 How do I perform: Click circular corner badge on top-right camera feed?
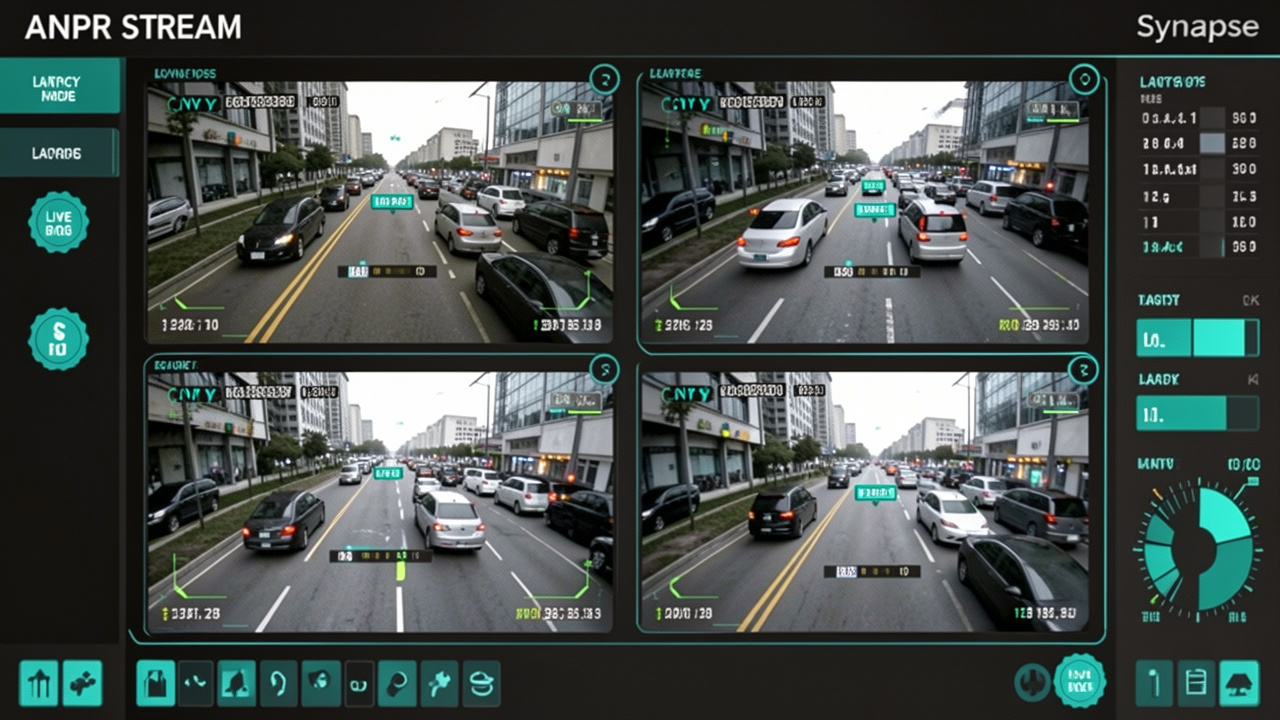click(x=1083, y=78)
